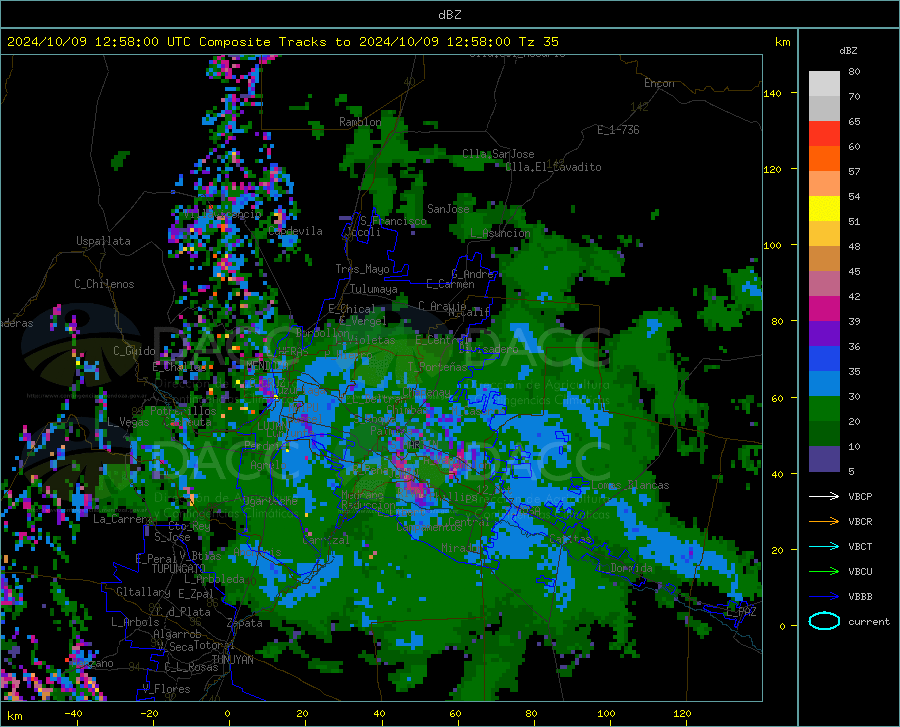Click the Zapata place label

pyautogui.click(x=245, y=623)
